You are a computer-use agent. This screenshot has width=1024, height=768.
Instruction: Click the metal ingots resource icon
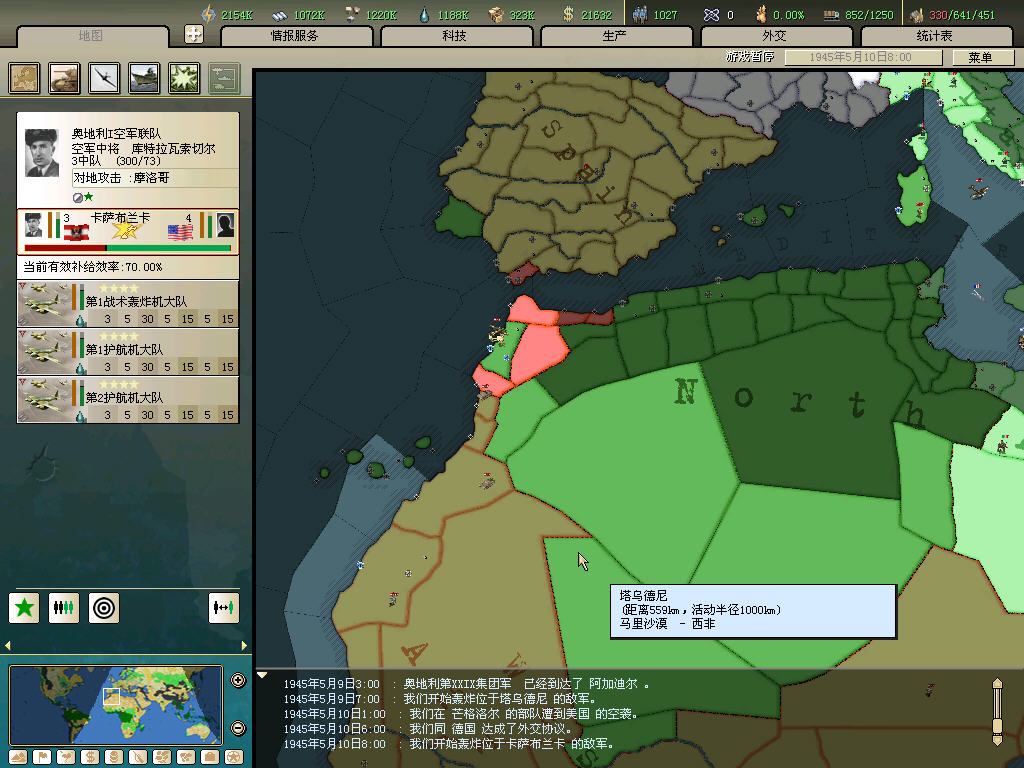(280, 14)
